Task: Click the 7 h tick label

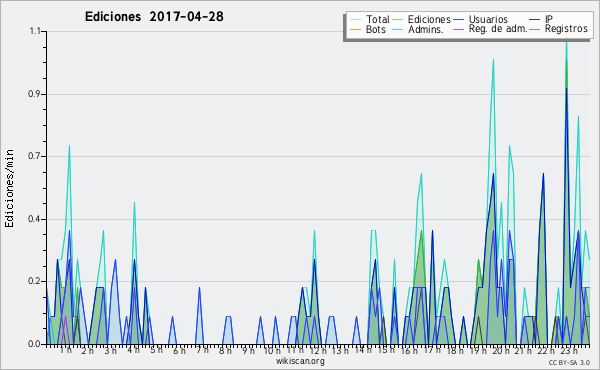Action: [202, 350]
